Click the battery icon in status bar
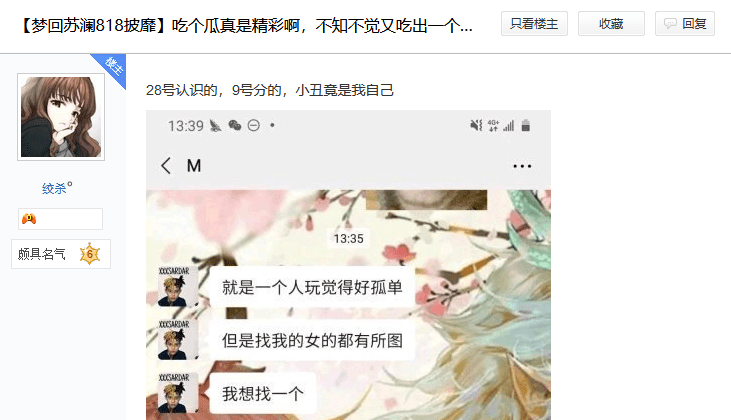Image resolution: width=731 pixels, height=420 pixels. click(x=525, y=125)
